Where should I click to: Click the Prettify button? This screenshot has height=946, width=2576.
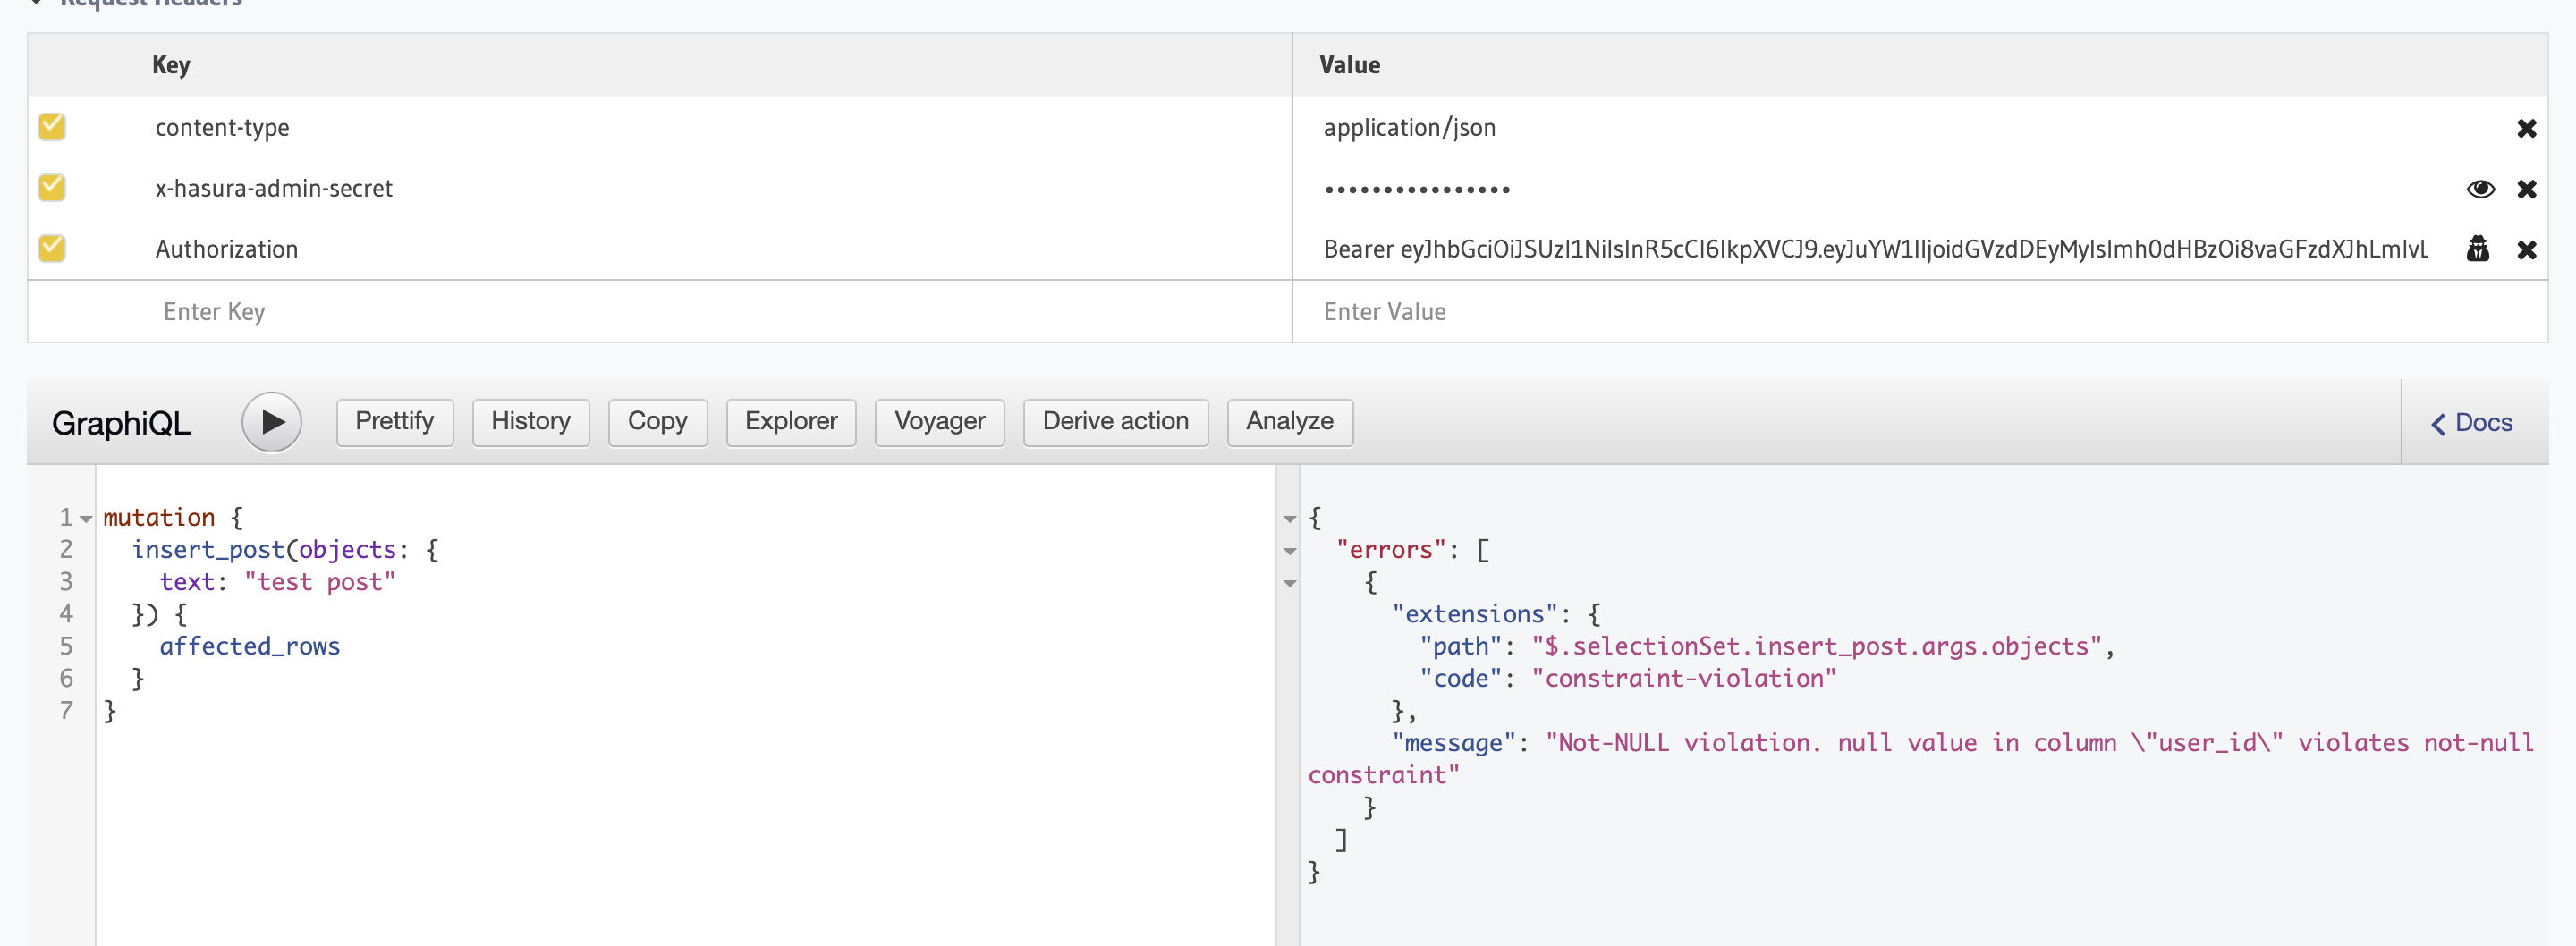[x=394, y=422]
